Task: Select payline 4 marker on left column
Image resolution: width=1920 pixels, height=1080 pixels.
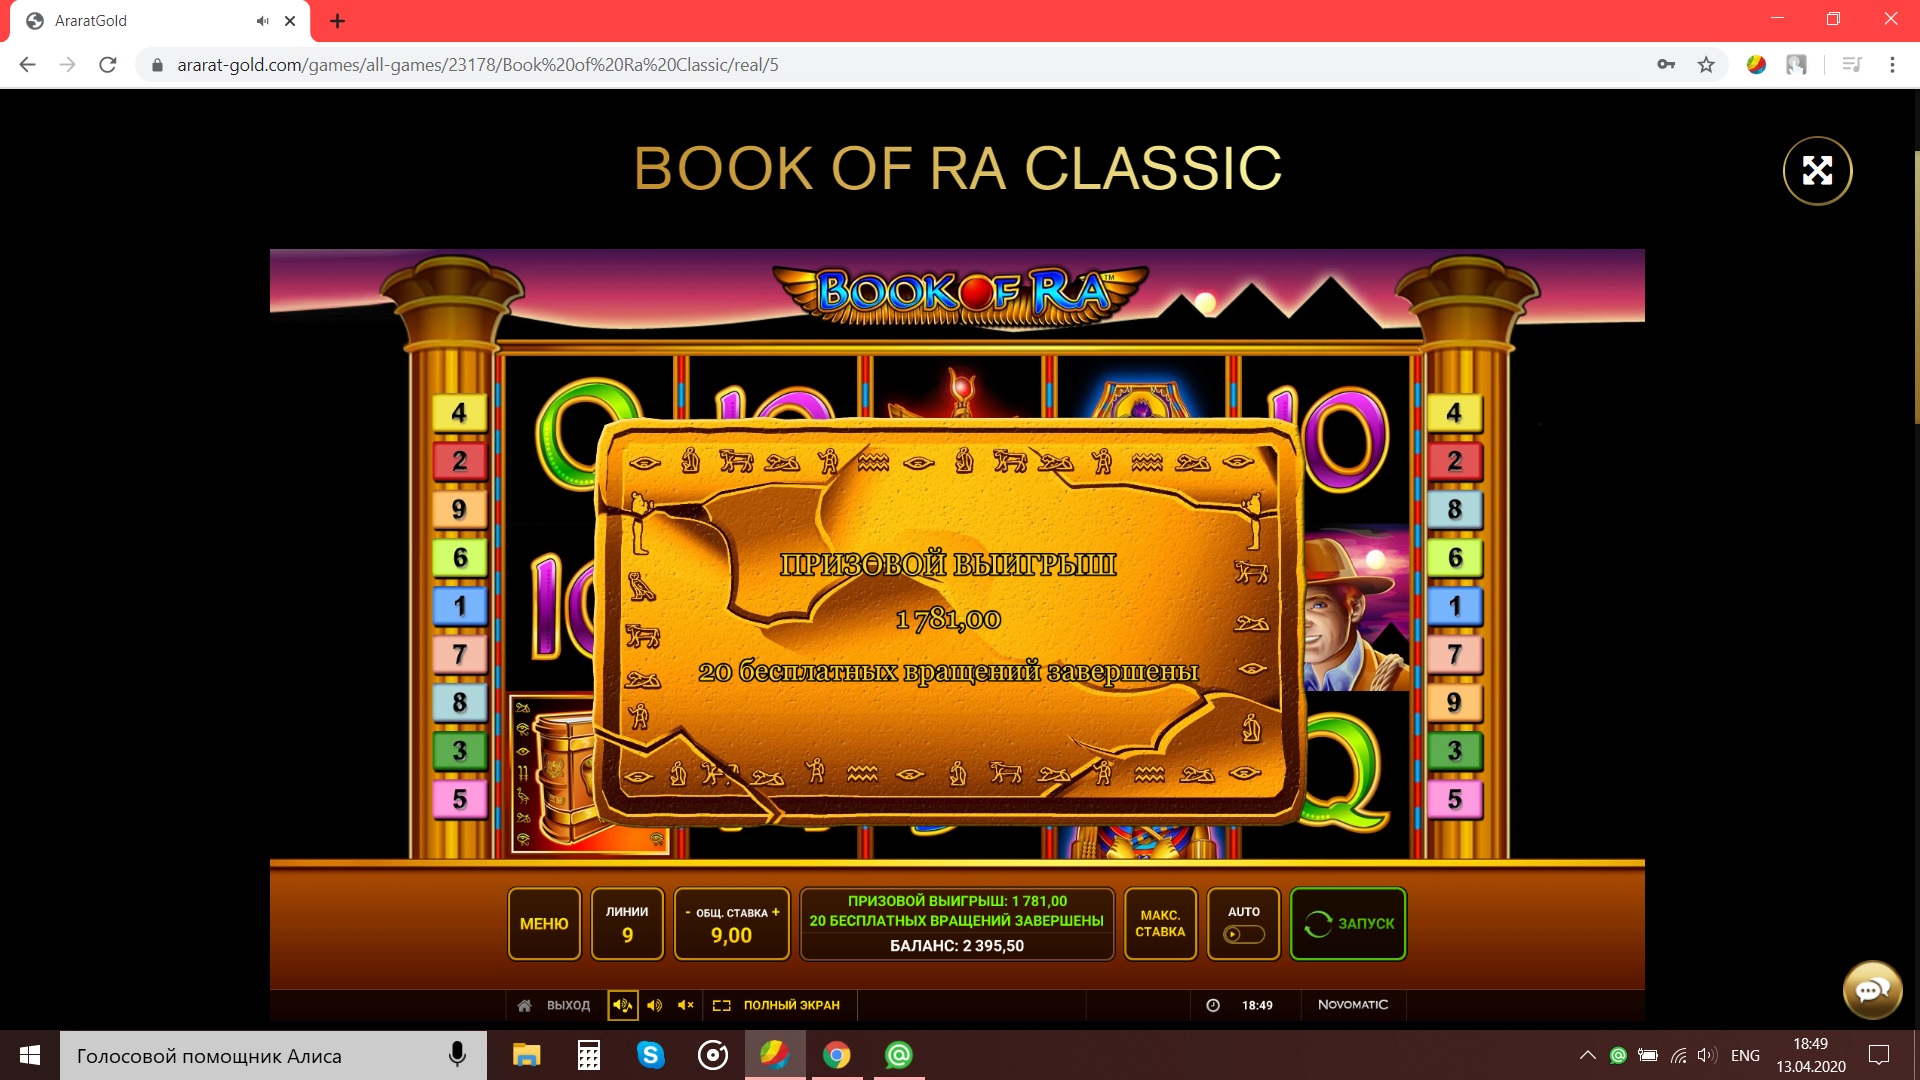Action: coord(459,413)
